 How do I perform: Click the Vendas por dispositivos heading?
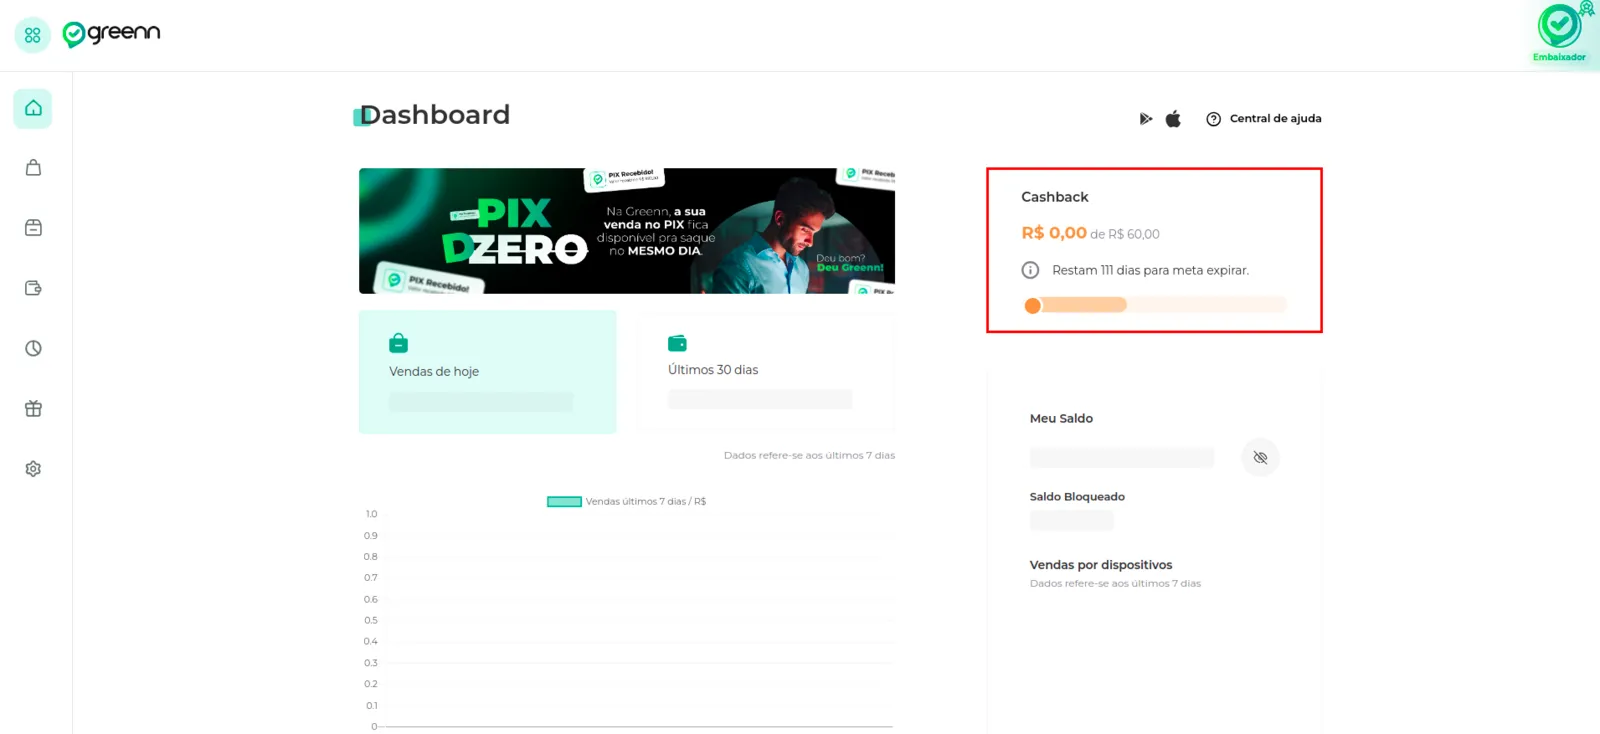(1101, 565)
